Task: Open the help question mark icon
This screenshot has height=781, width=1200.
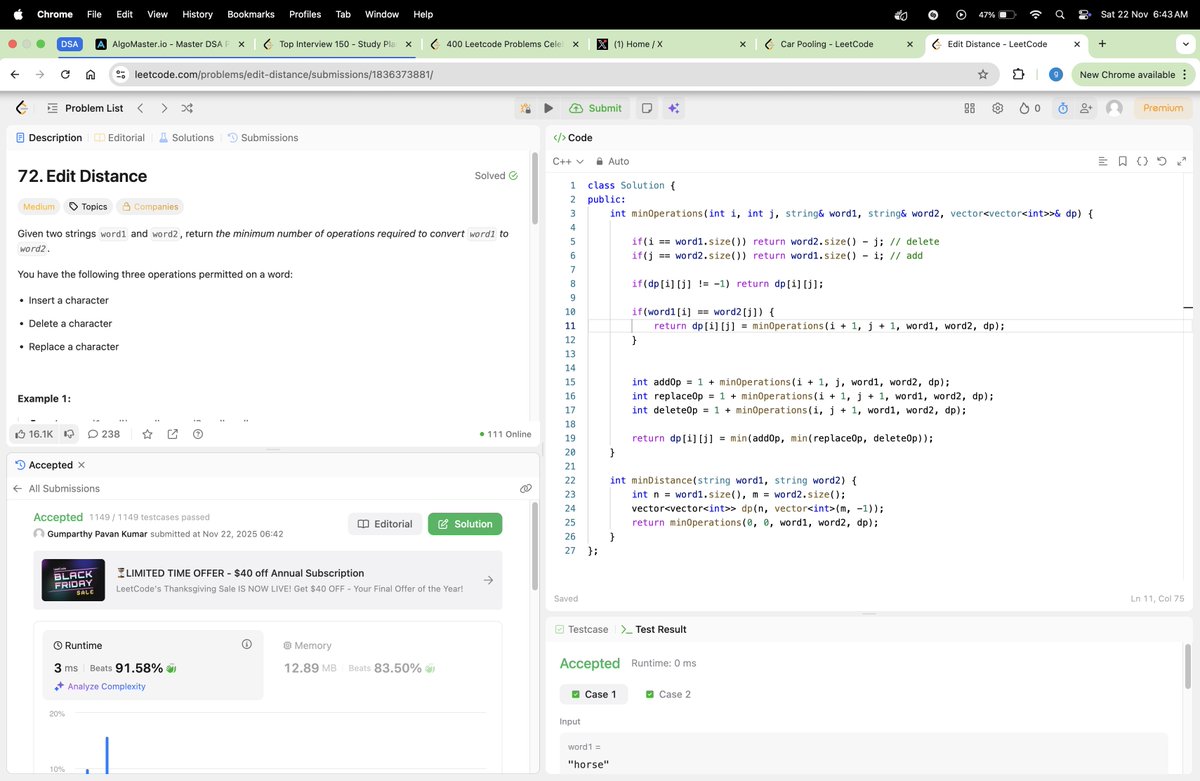Action: [198, 434]
